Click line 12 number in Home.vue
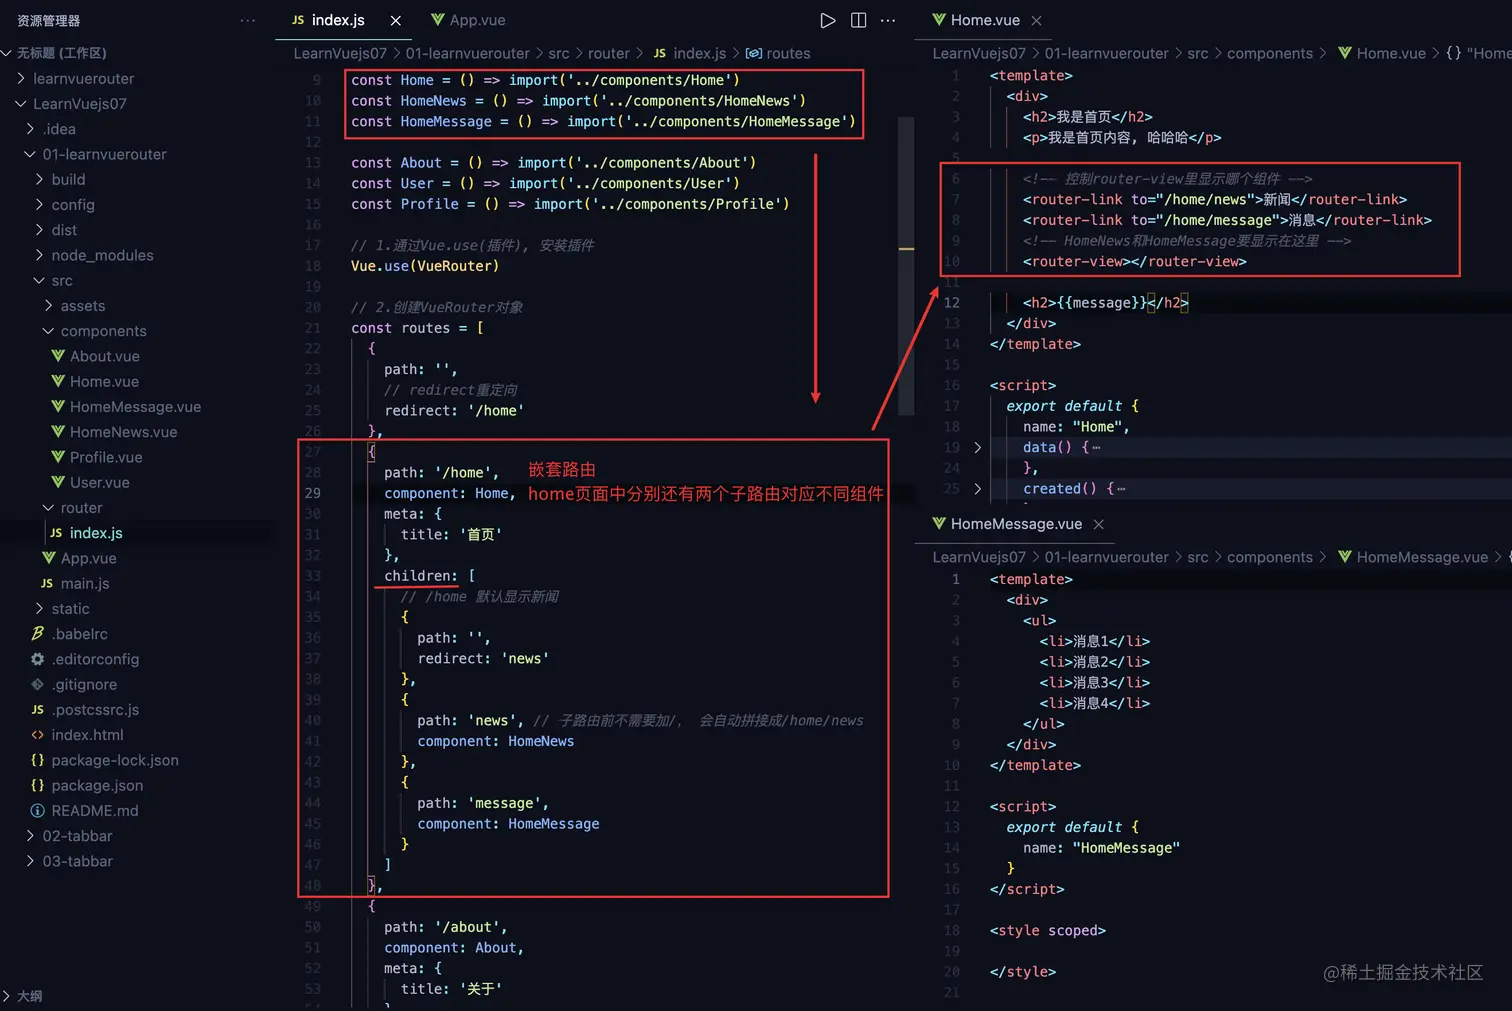The width and height of the screenshot is (1512, 1011). click(952, 303)
